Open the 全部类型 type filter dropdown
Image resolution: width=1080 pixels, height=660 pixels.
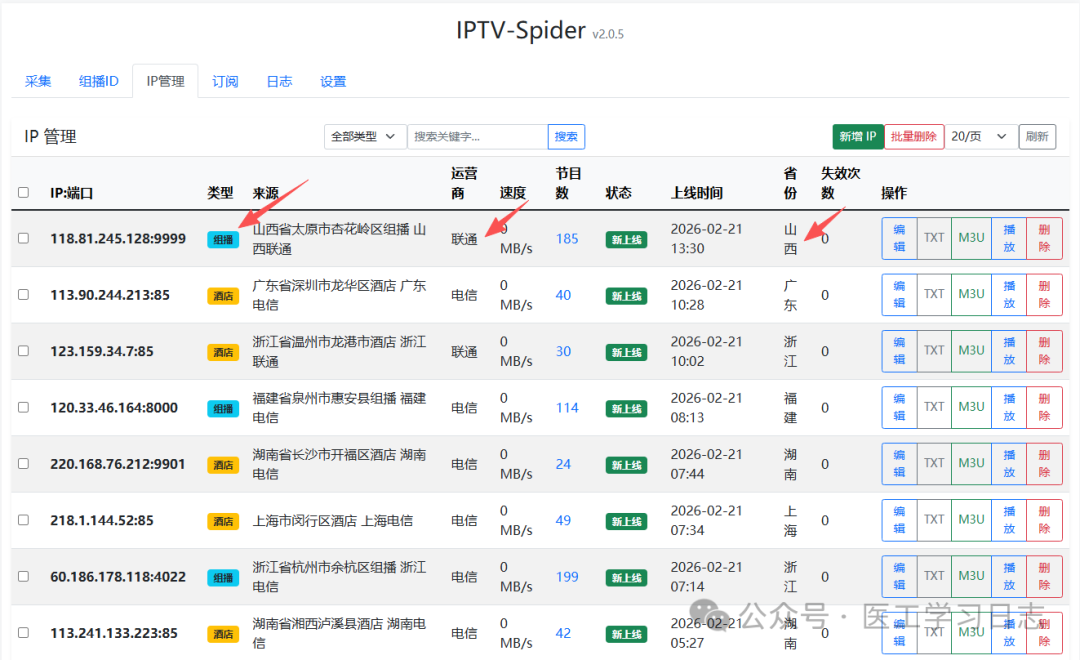[365, 137]
